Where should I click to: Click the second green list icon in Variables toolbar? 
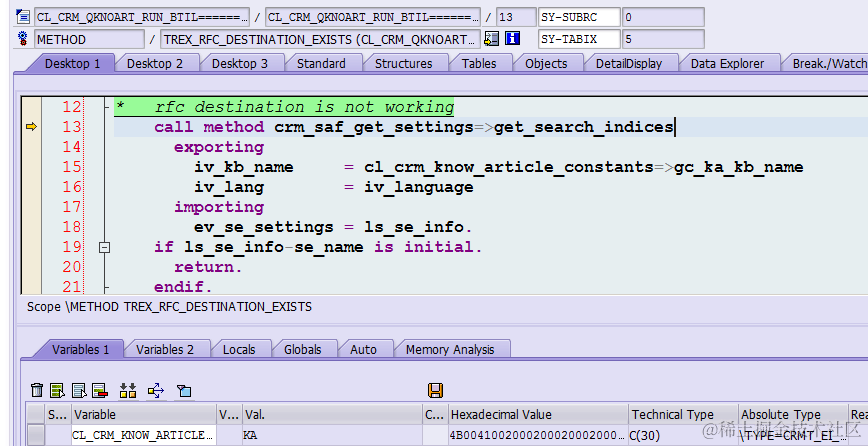tap(57, 390)
